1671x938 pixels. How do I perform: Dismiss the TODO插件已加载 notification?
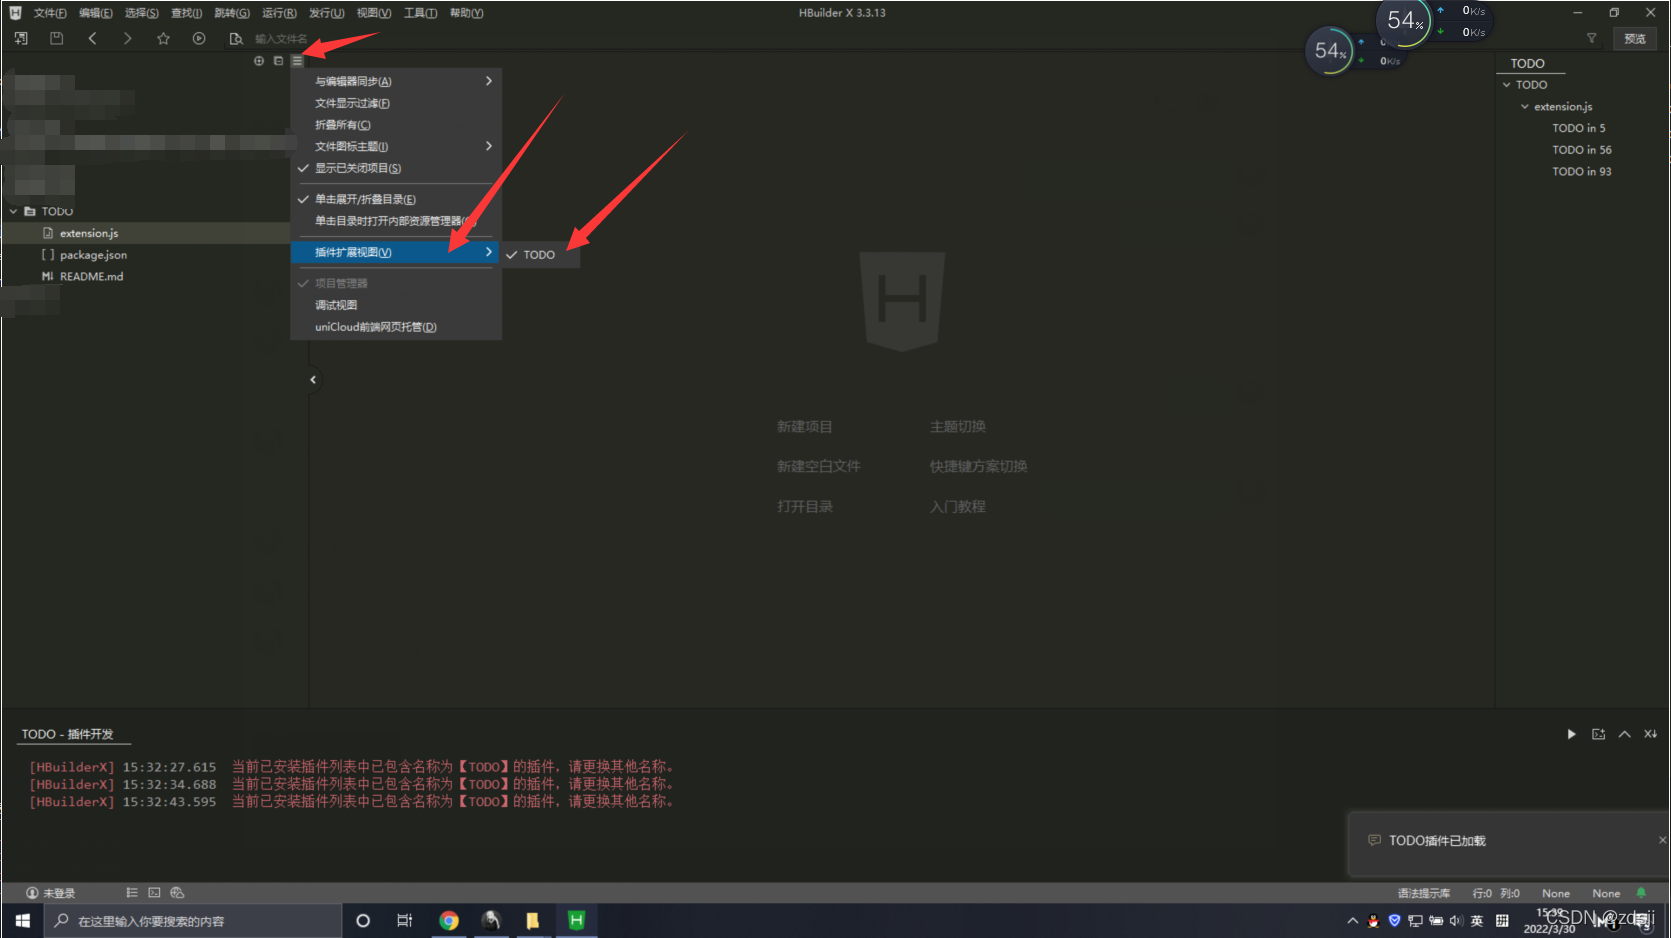1662,840
